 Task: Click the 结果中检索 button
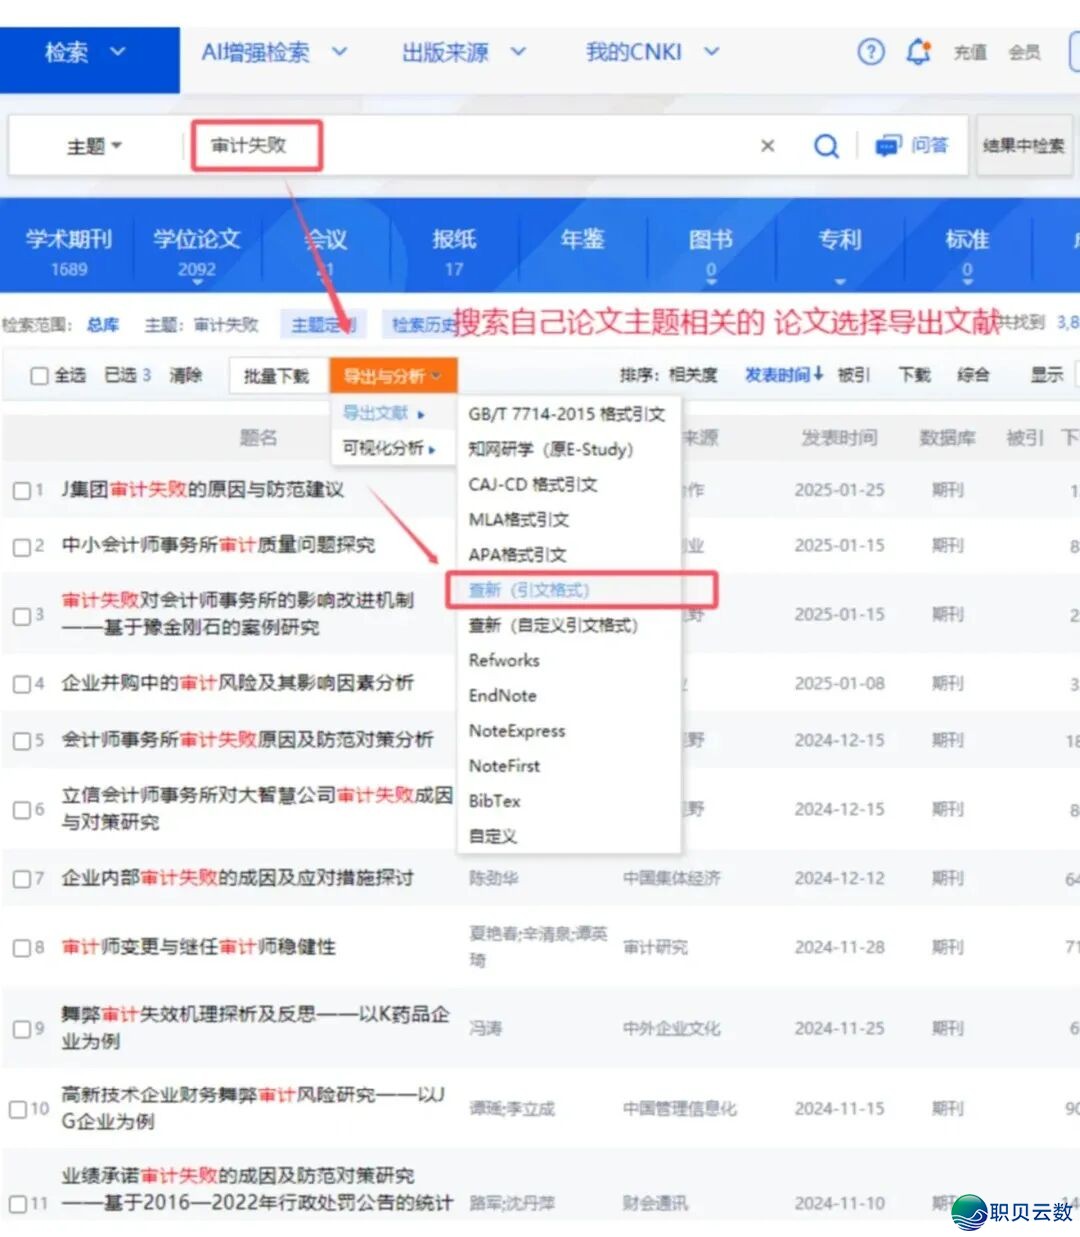[1022, 146]
